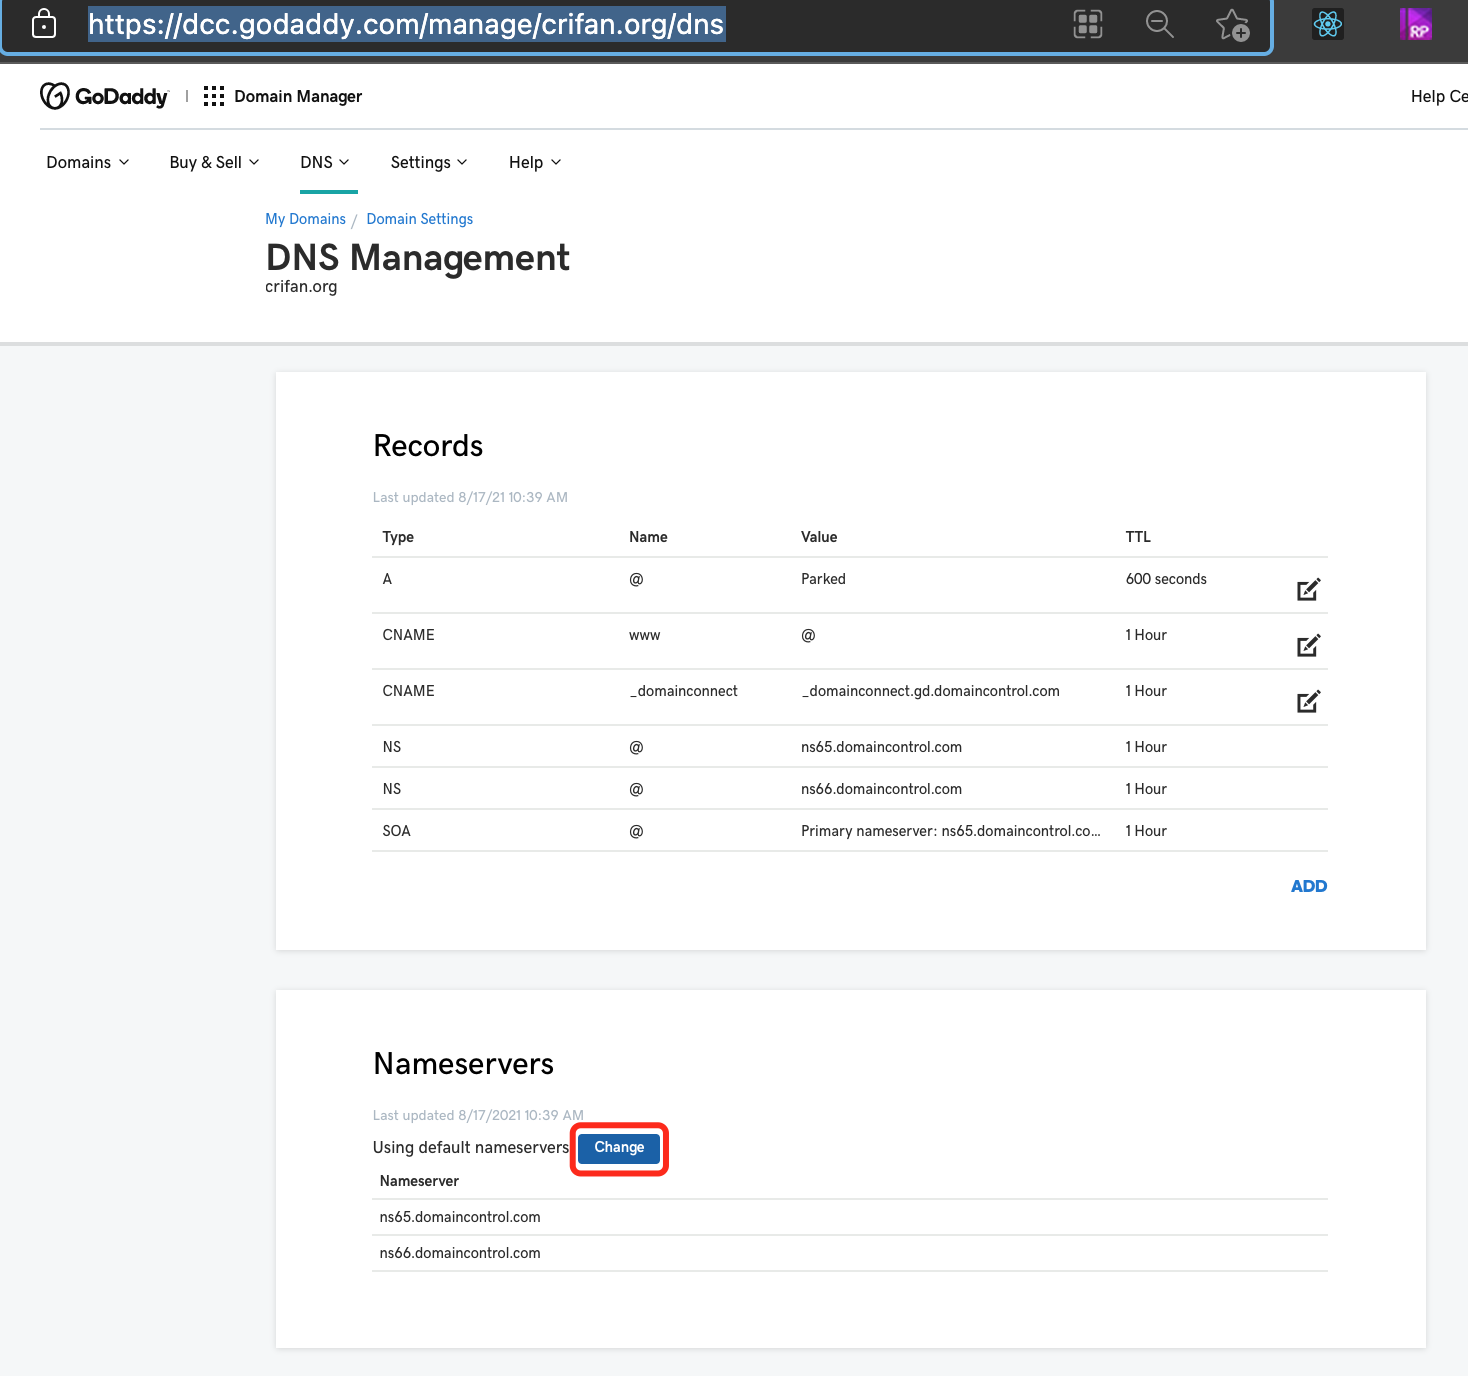Click Domain Manager title
This screenshot has height=1376, width=1468.
pos(298,96)
